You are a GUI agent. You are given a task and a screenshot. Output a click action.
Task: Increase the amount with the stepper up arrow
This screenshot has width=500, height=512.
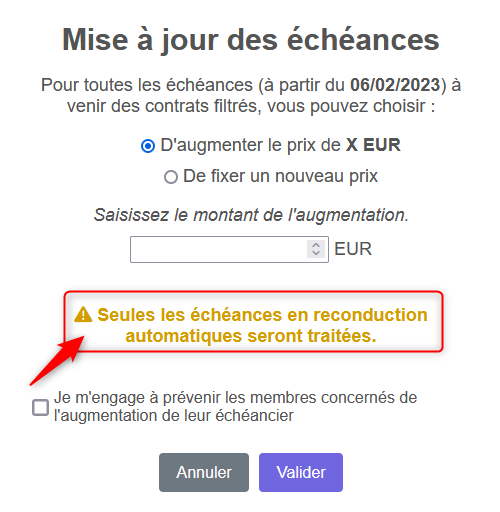[x=316, y=245]
